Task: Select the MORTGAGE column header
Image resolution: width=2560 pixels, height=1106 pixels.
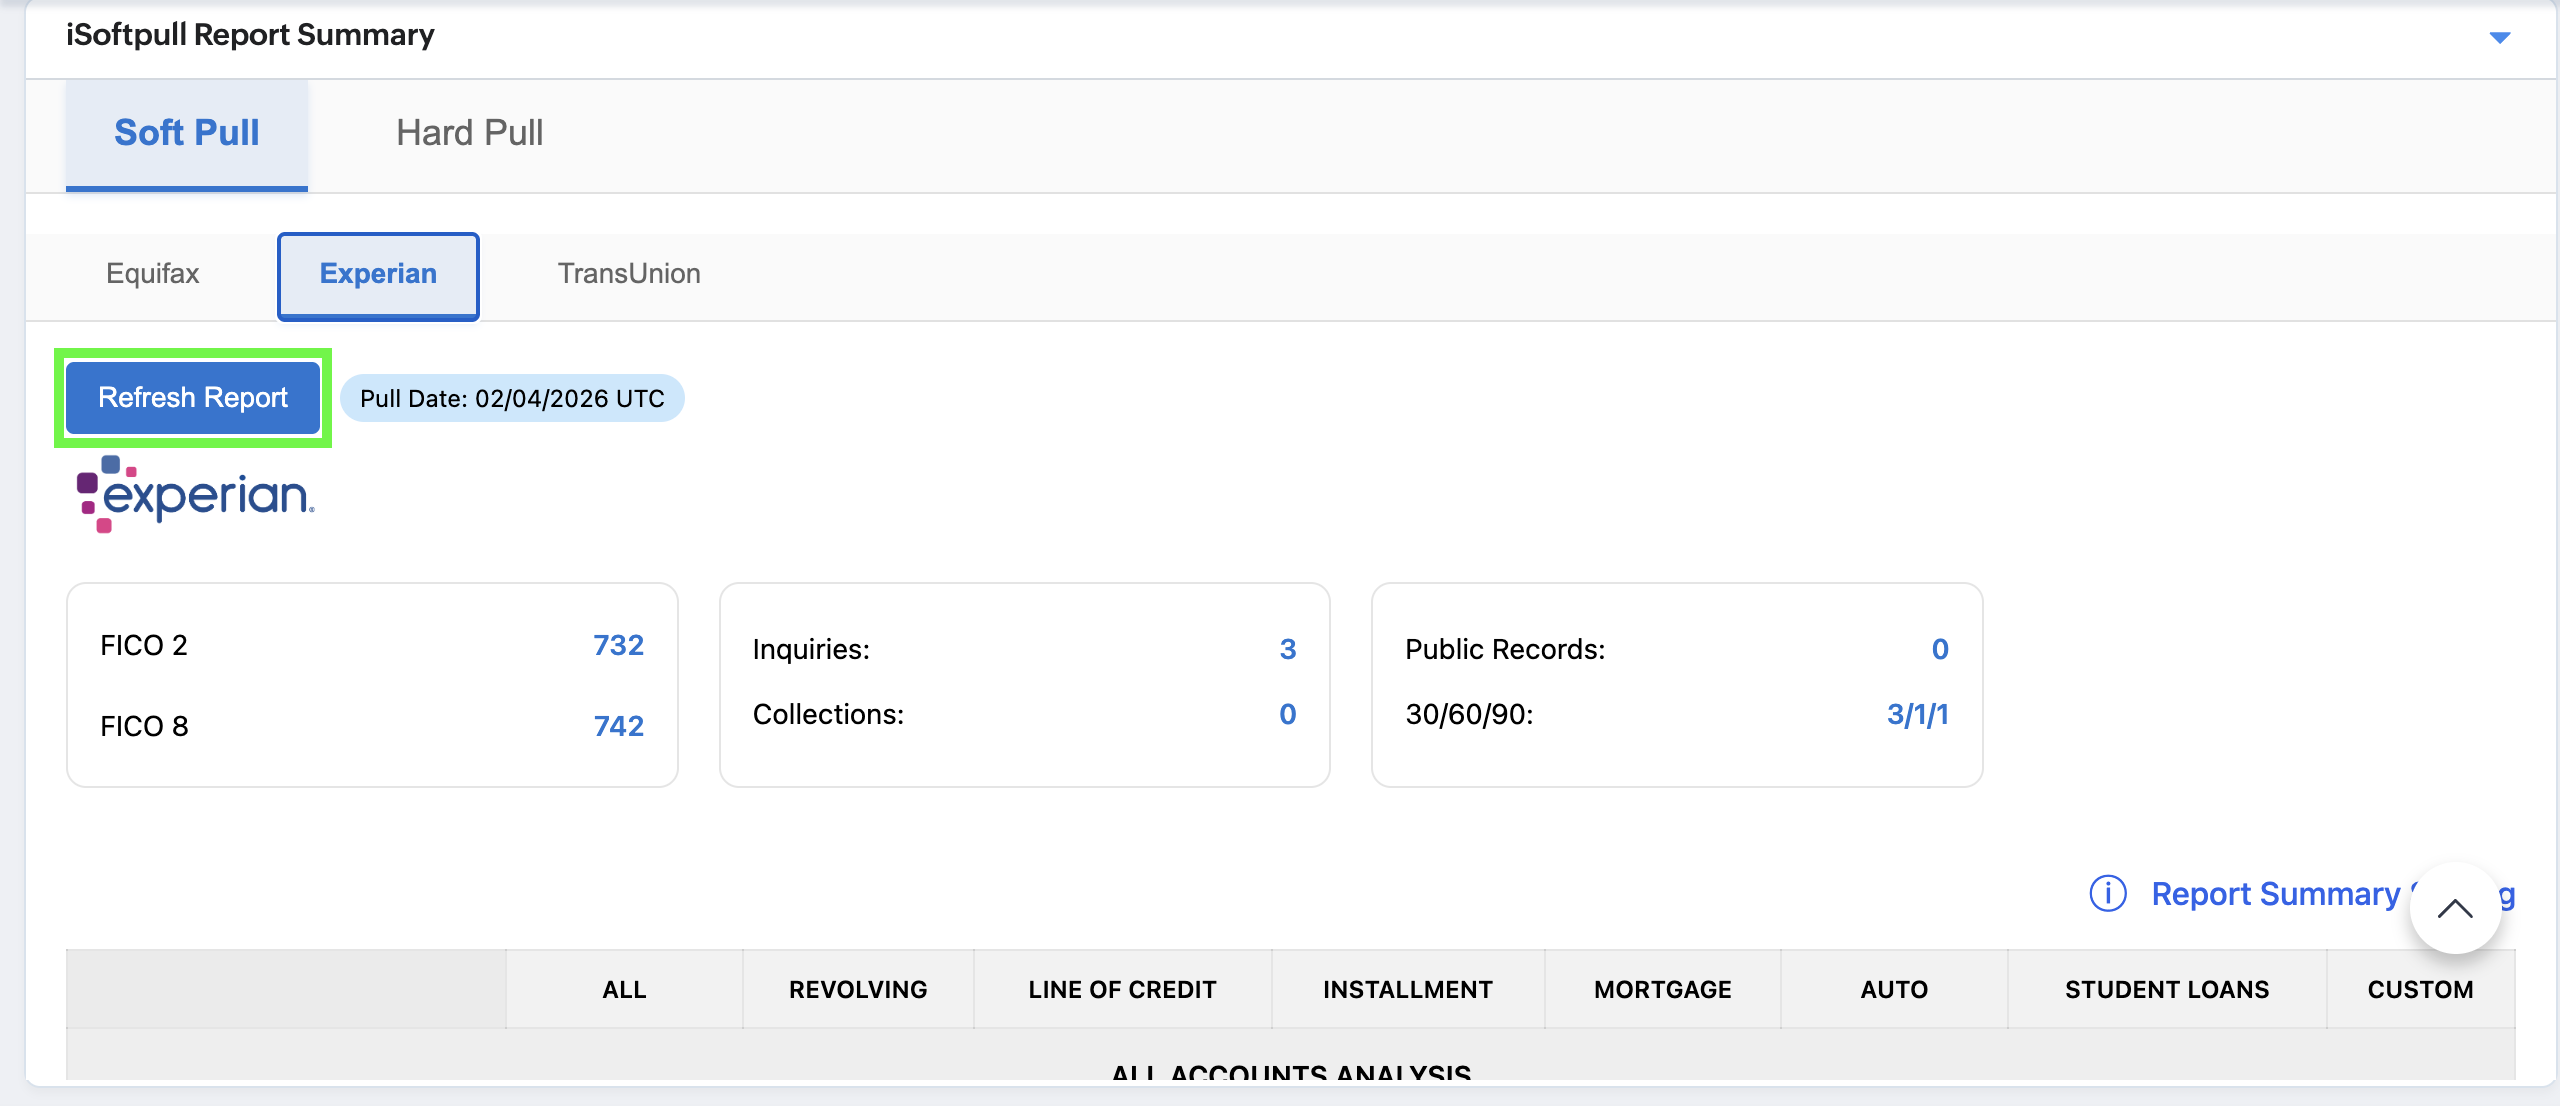Action: tap(1662, 989)
